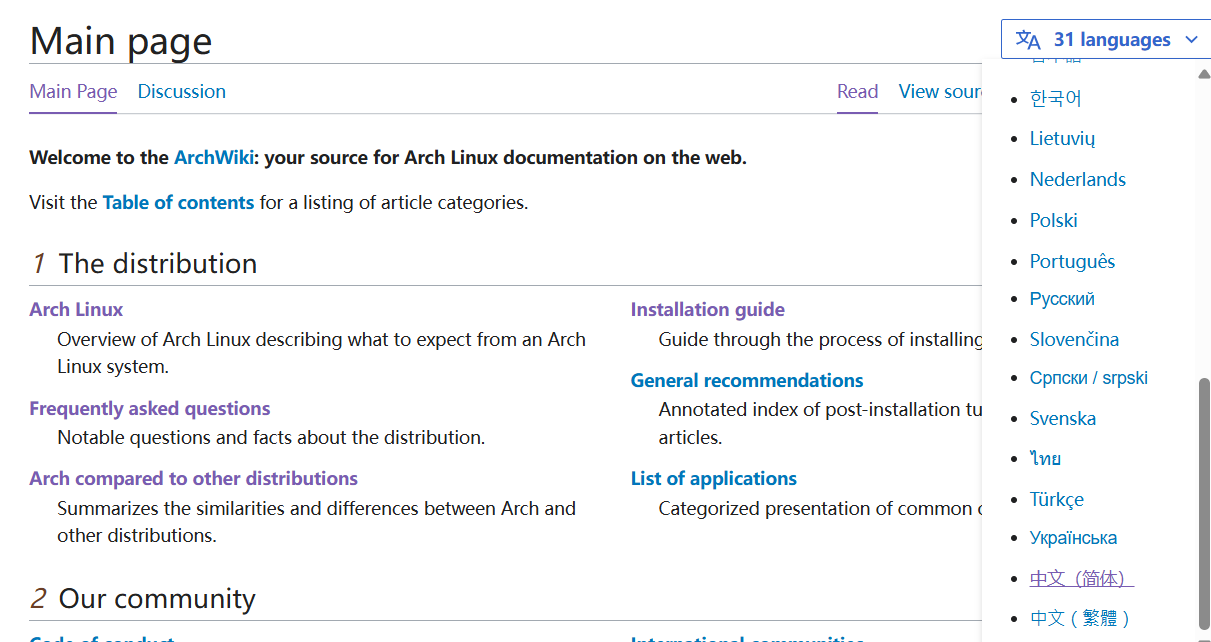Choose Српски / srpski language
This screenshot has height=642, width=1211.
[1089, 378]
